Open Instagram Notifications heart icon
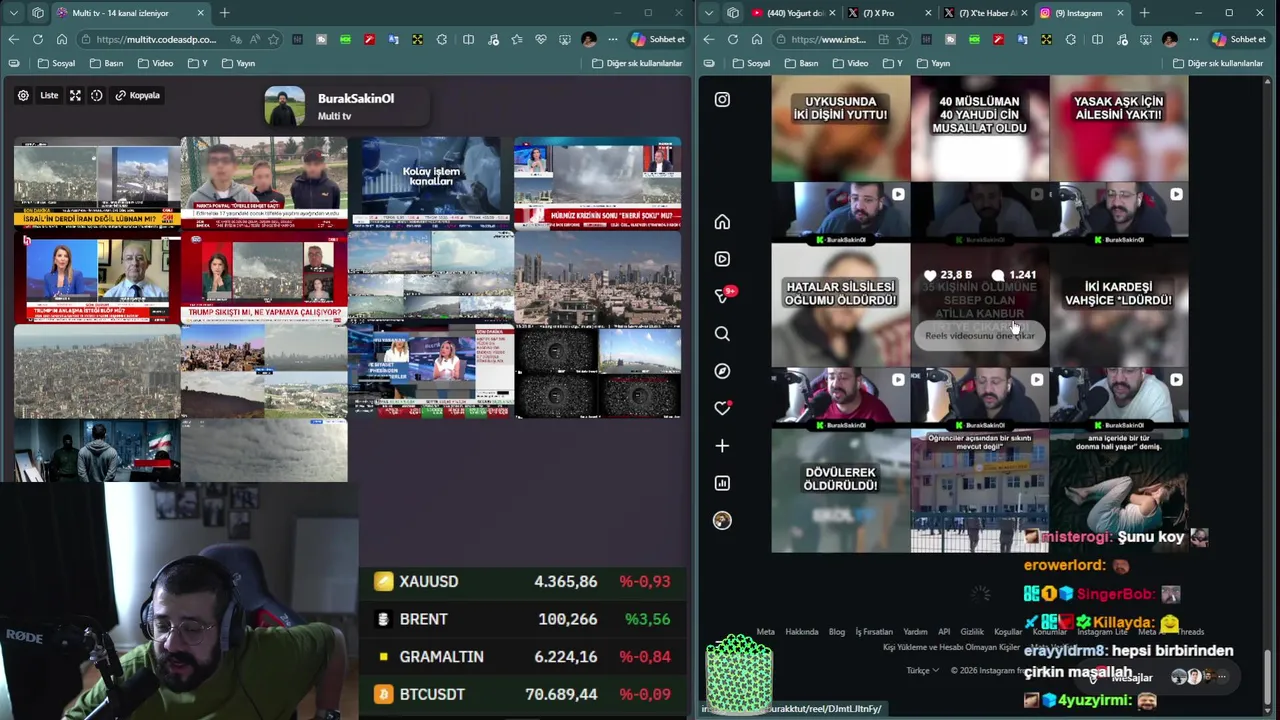The height and width of the screenshot is (720, 1280). tap(722, 408)
